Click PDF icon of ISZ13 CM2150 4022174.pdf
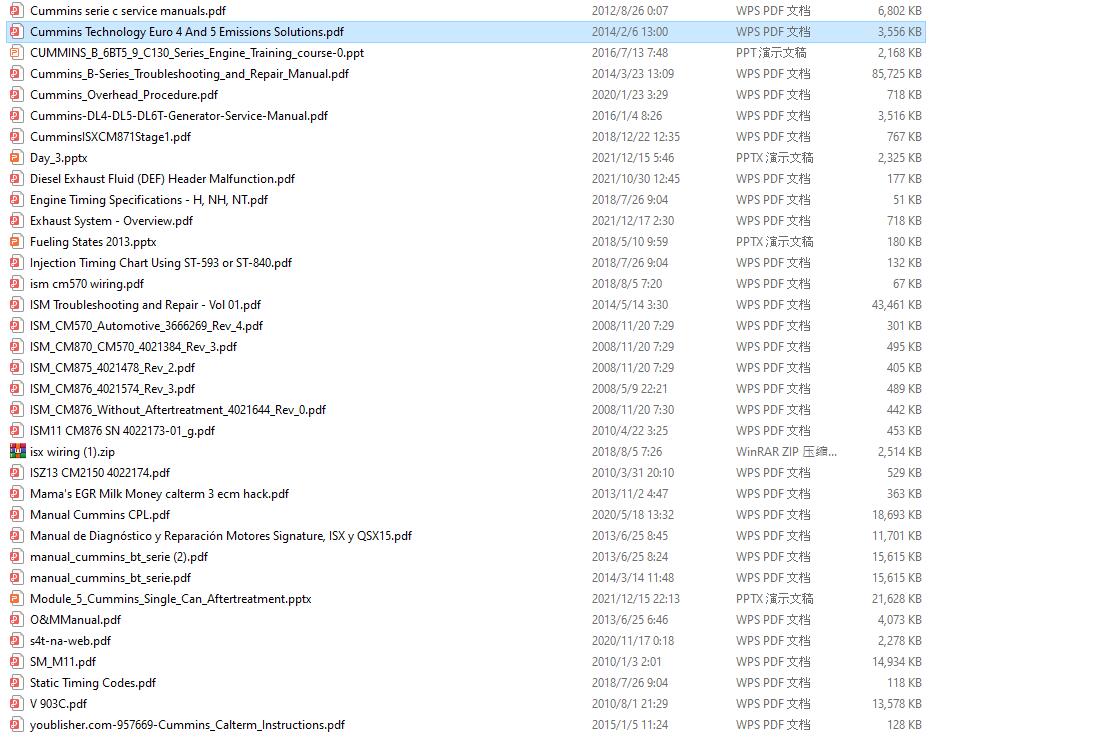This screenshot has height=741, width=1098. click(15, 473)
